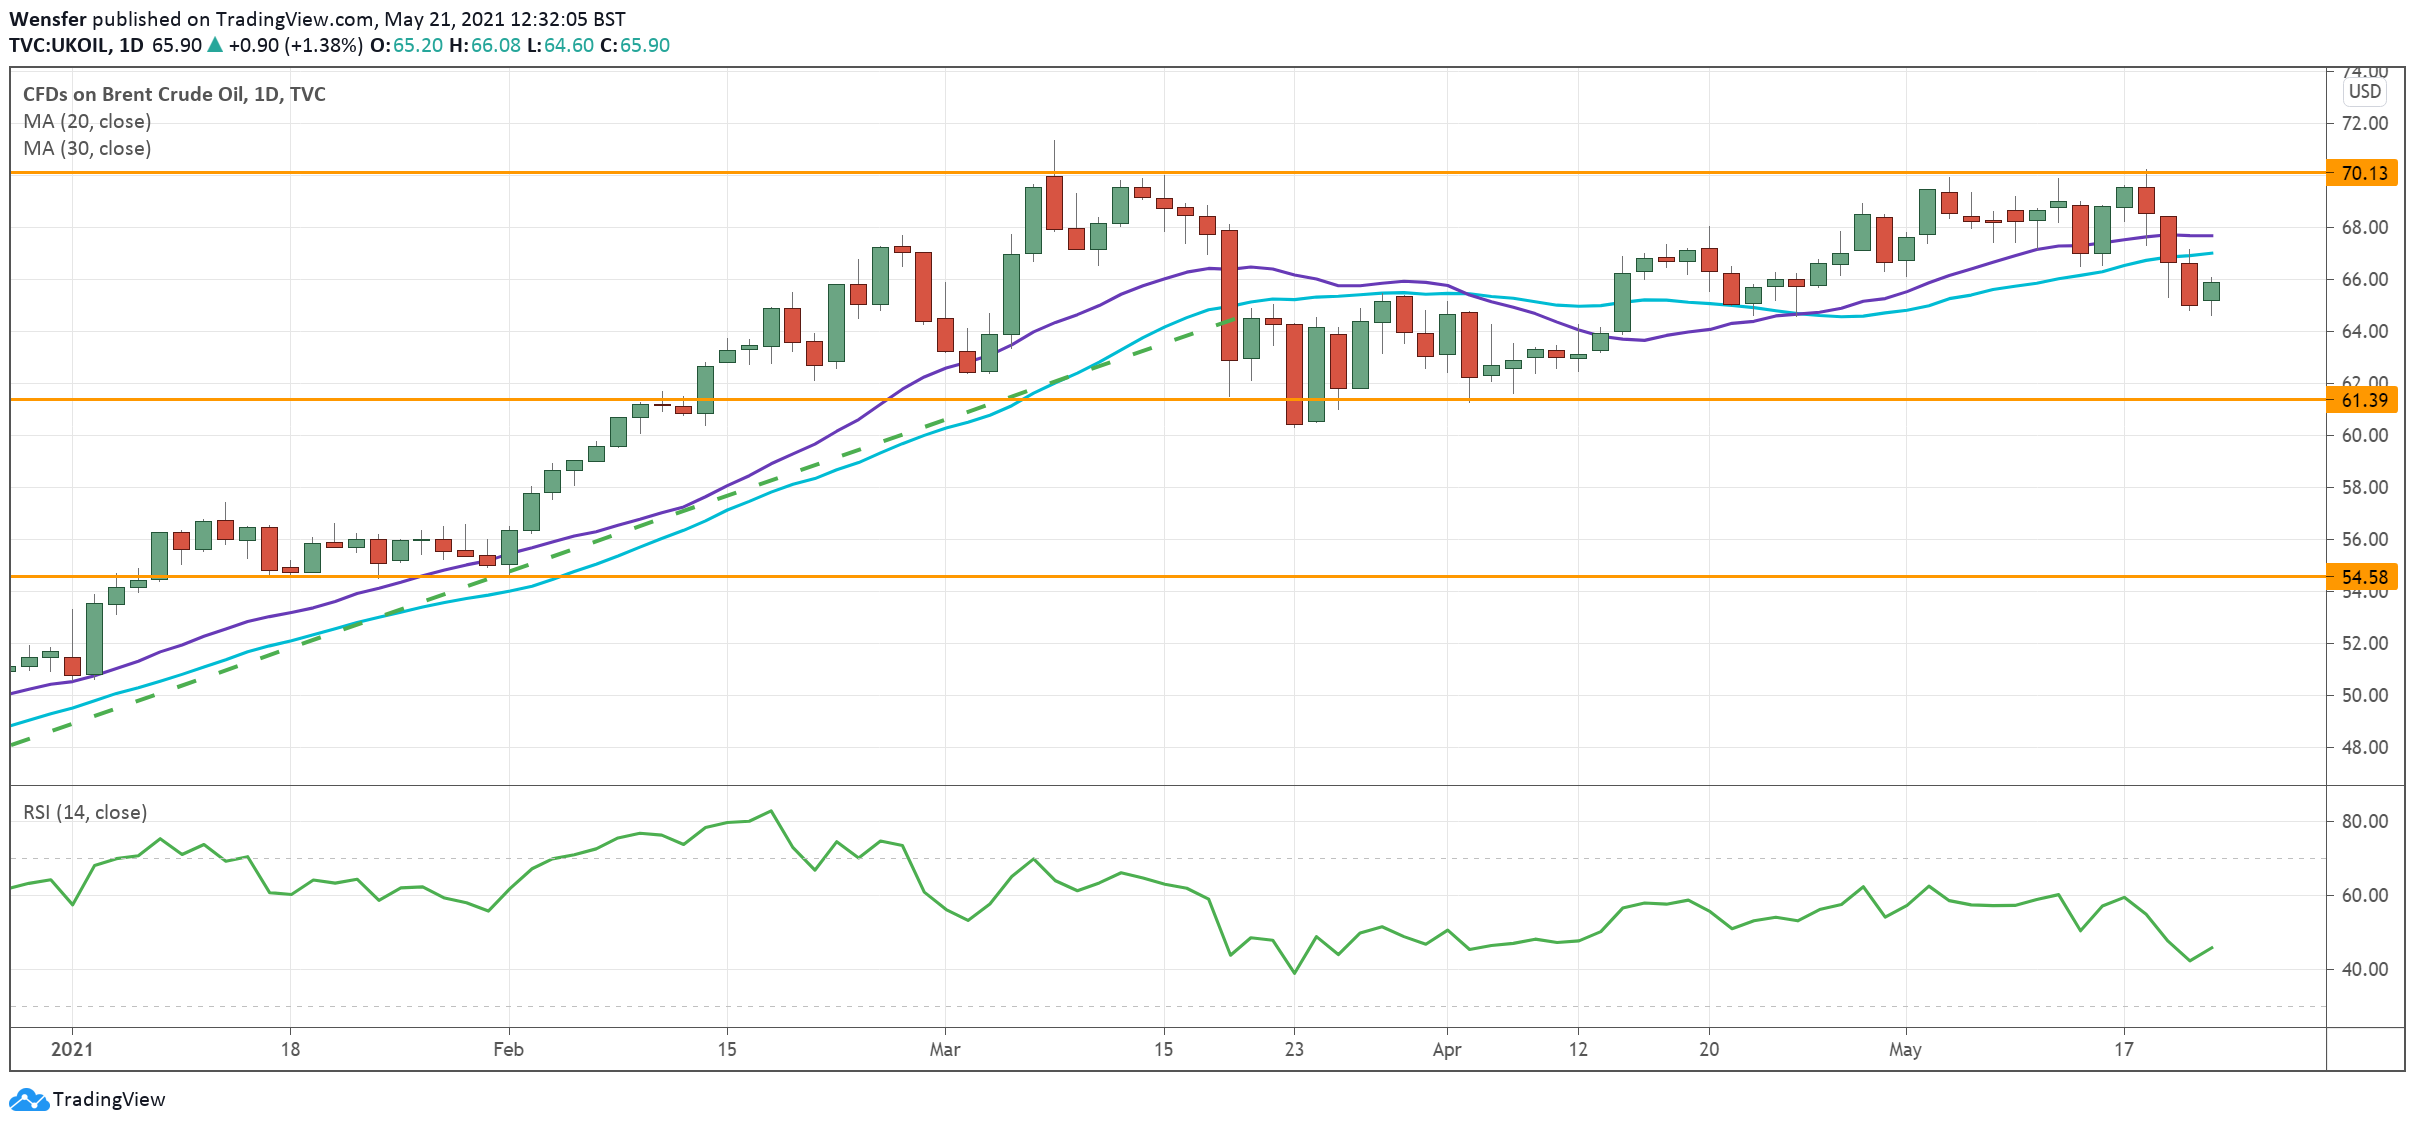Click the latest green candlestick on the chart
This screenshot has height=1128, width=2415.
click(2211, 291)
